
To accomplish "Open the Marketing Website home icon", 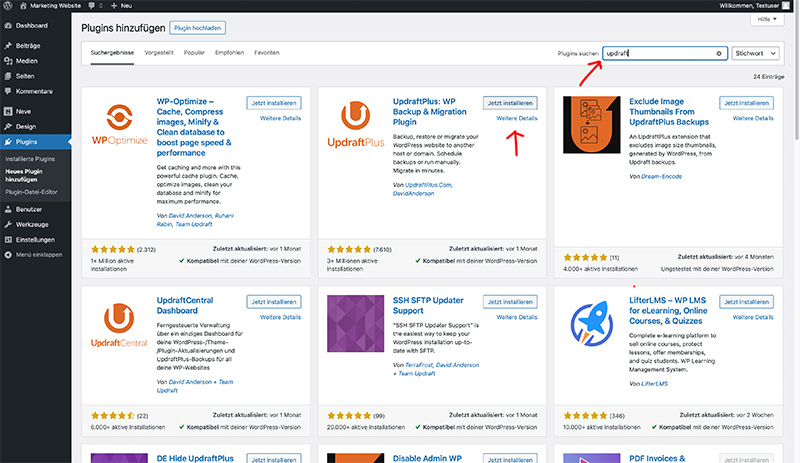I will [x=23, y=6].
